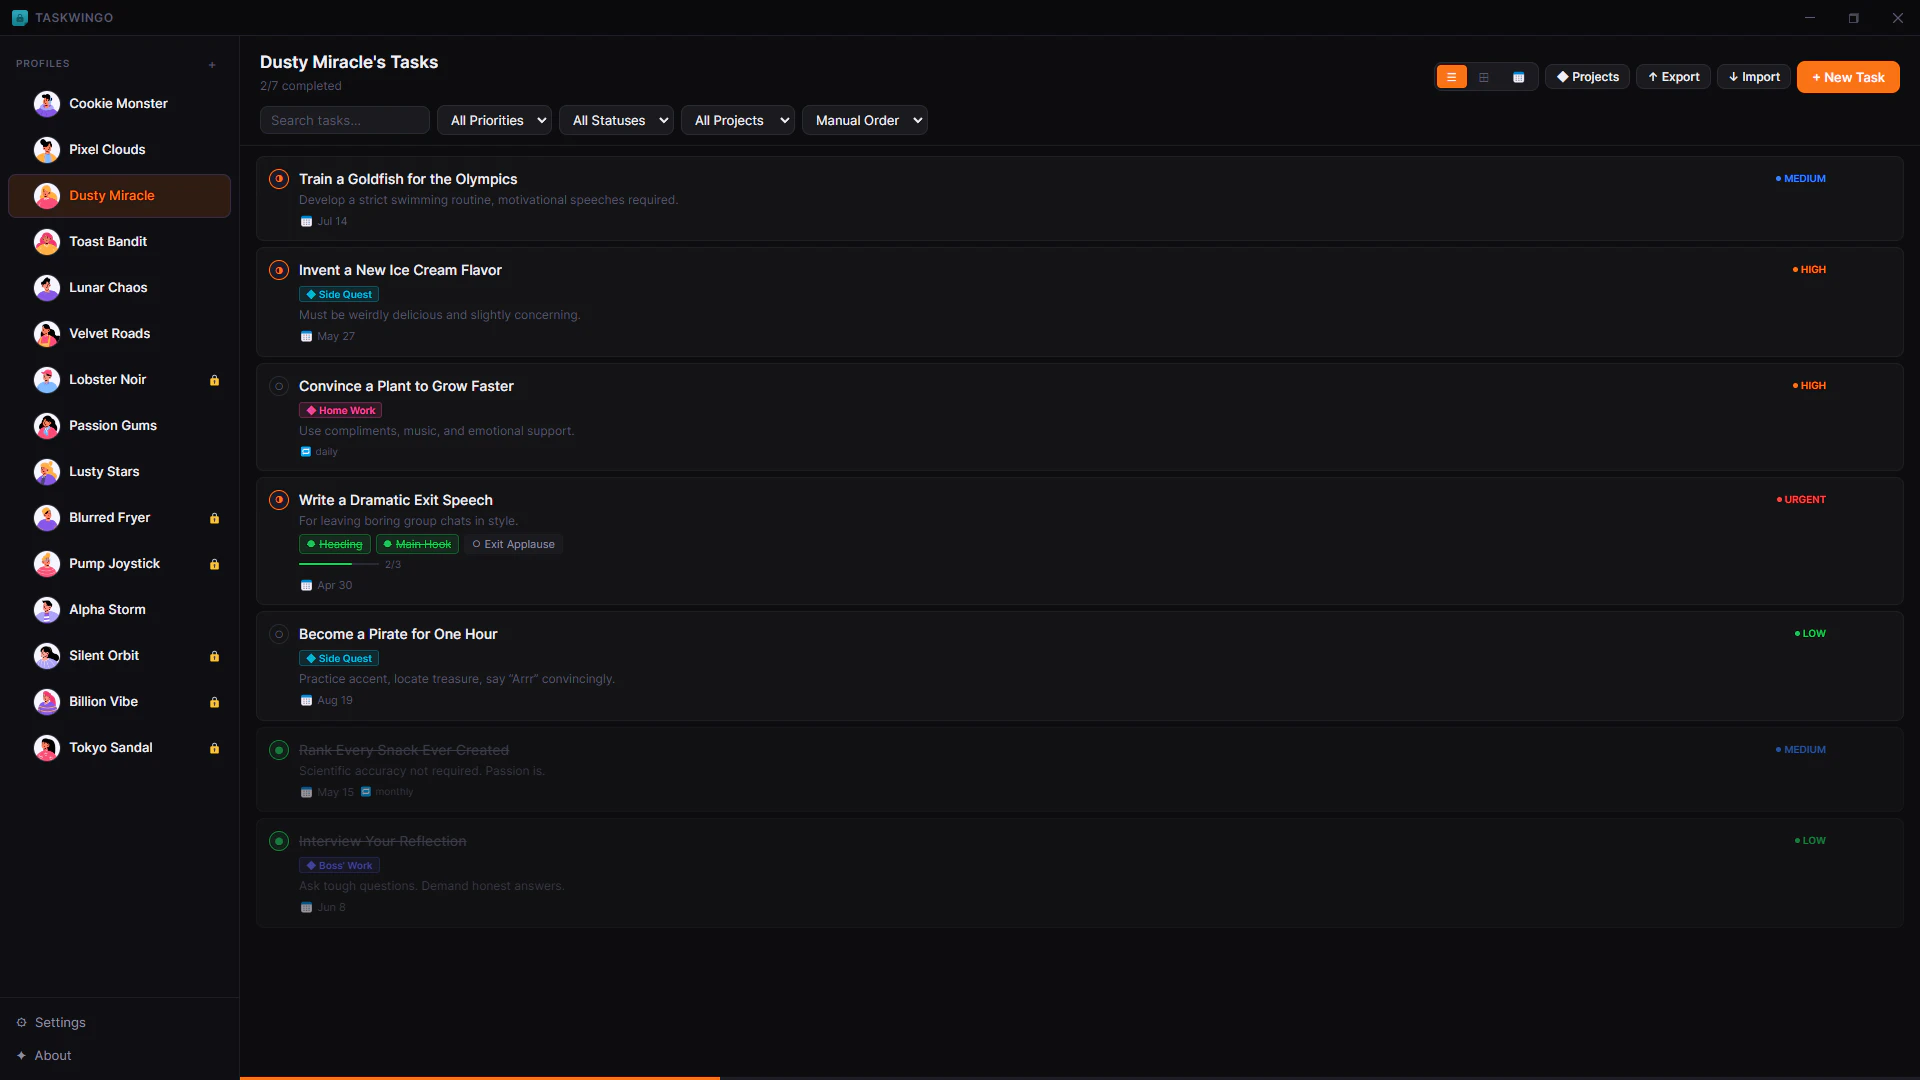Click the URGENT priority label
Screen dimensions: 1920x1080
pyautogui.click(x=1801, y=500)
